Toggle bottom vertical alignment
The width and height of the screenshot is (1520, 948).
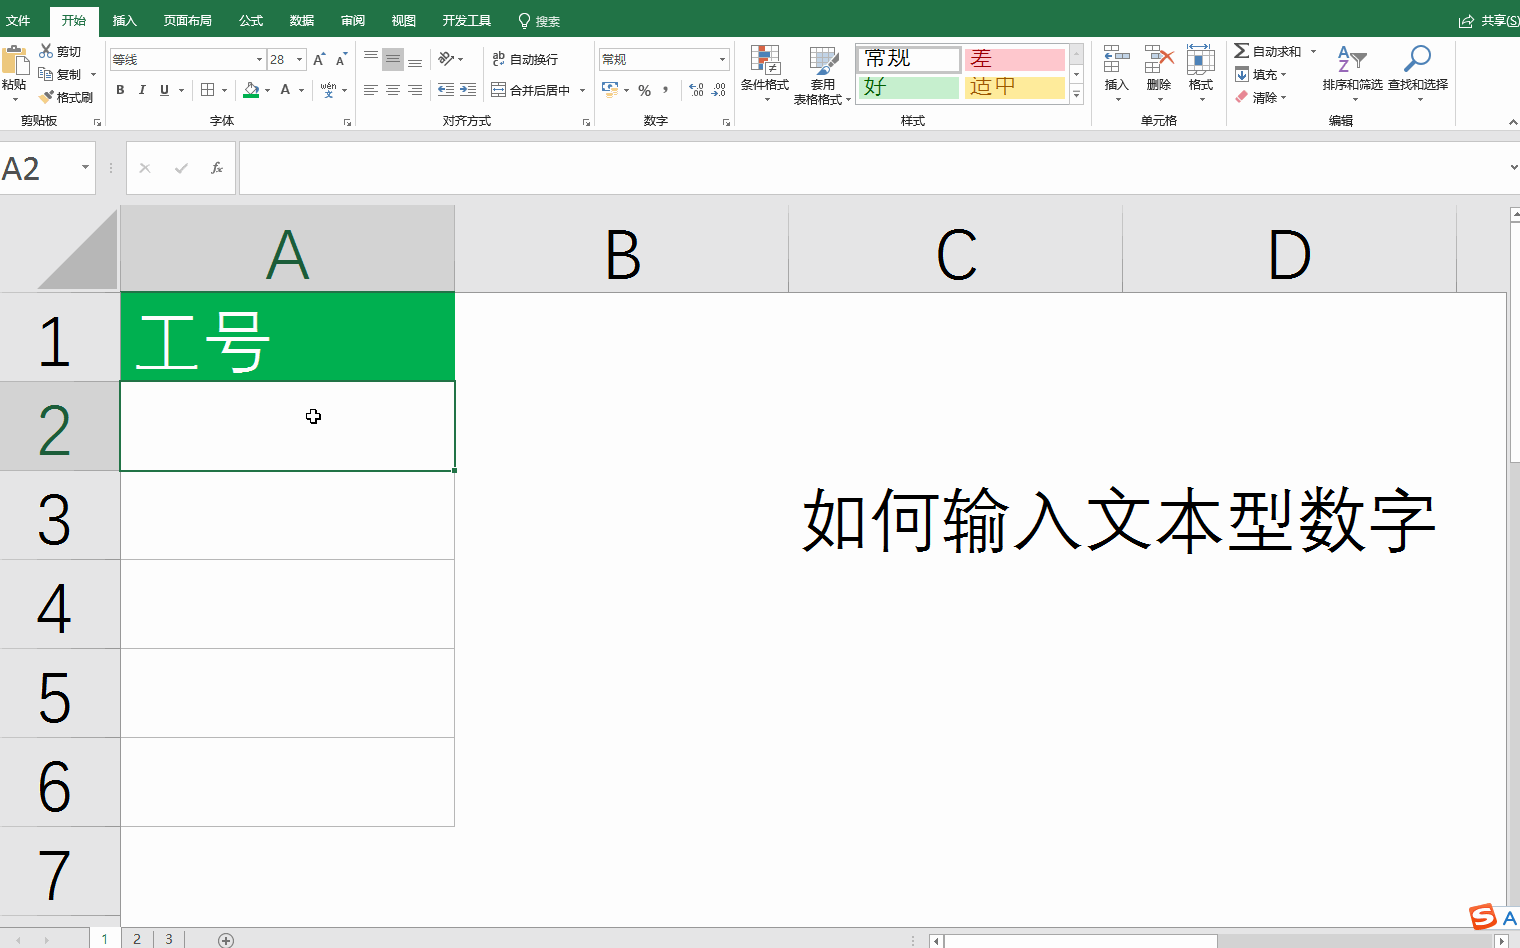click(415, 59)
